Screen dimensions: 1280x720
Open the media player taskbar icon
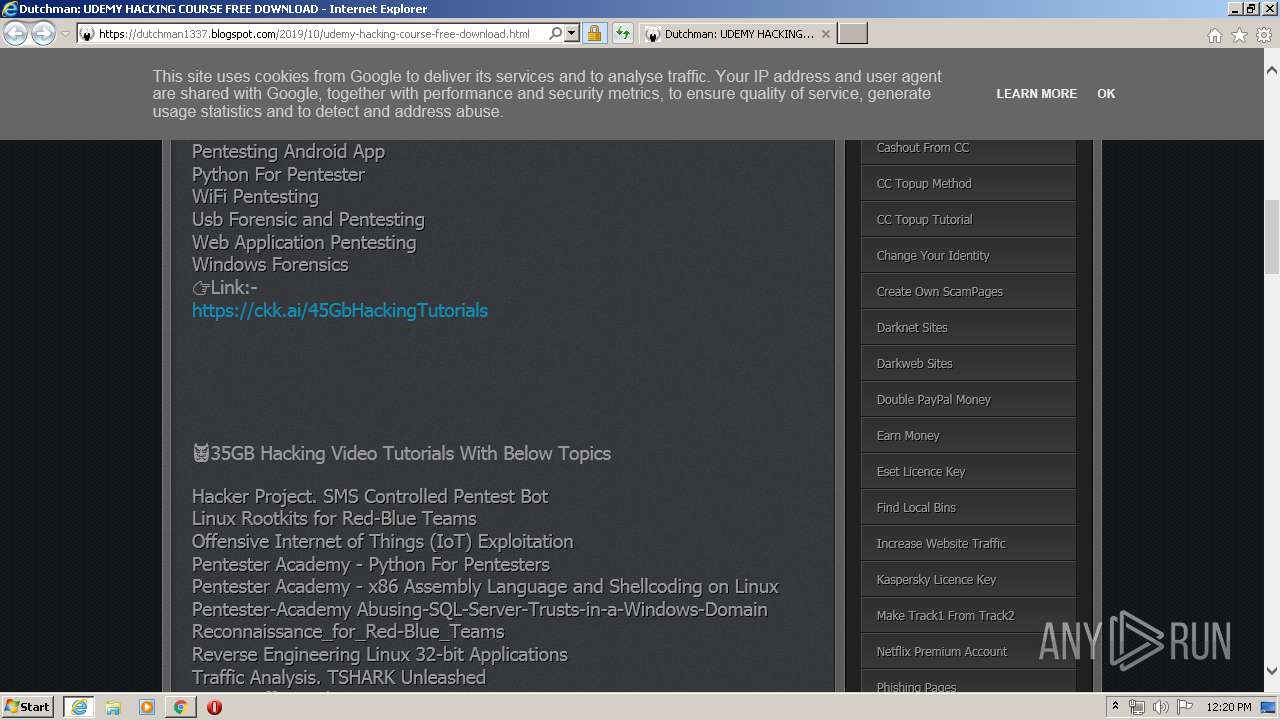[x=147, y=707]
